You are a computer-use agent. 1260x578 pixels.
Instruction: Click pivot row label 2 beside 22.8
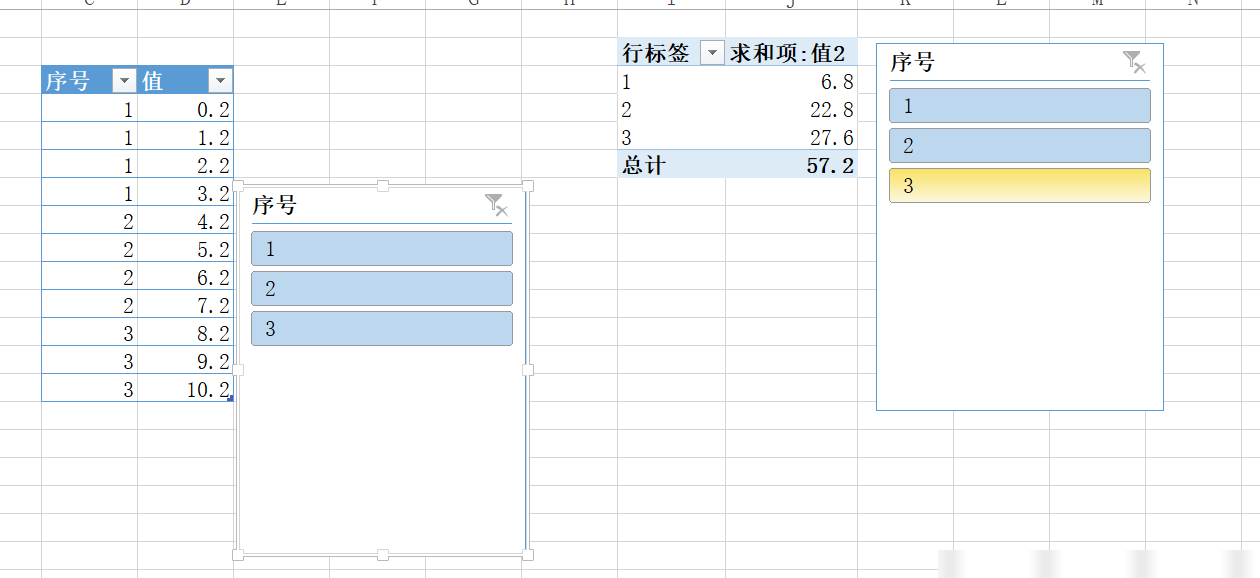pyautogui.click(x=671, y=110)
